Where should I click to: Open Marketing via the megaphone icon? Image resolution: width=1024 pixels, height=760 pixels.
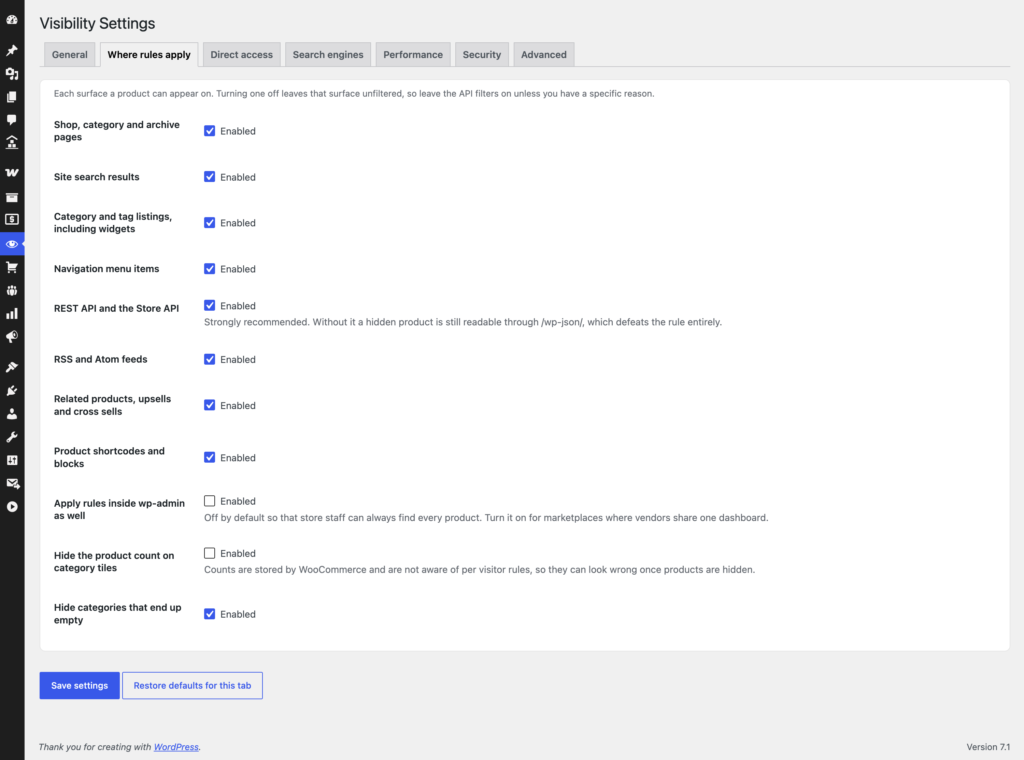(x=12, y=337)
